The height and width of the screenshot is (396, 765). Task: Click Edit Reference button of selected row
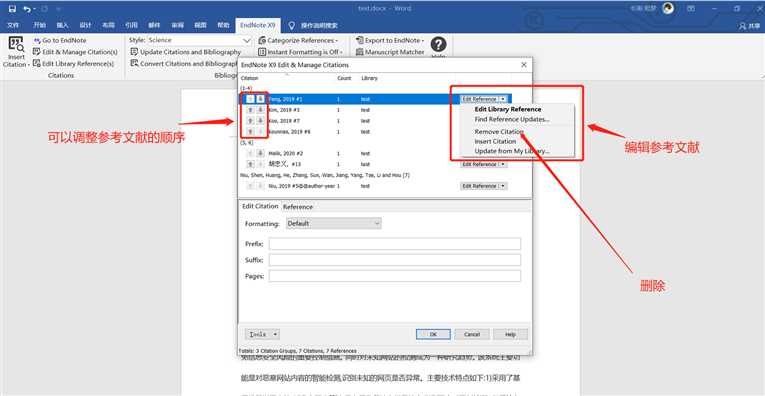[479, 99]
